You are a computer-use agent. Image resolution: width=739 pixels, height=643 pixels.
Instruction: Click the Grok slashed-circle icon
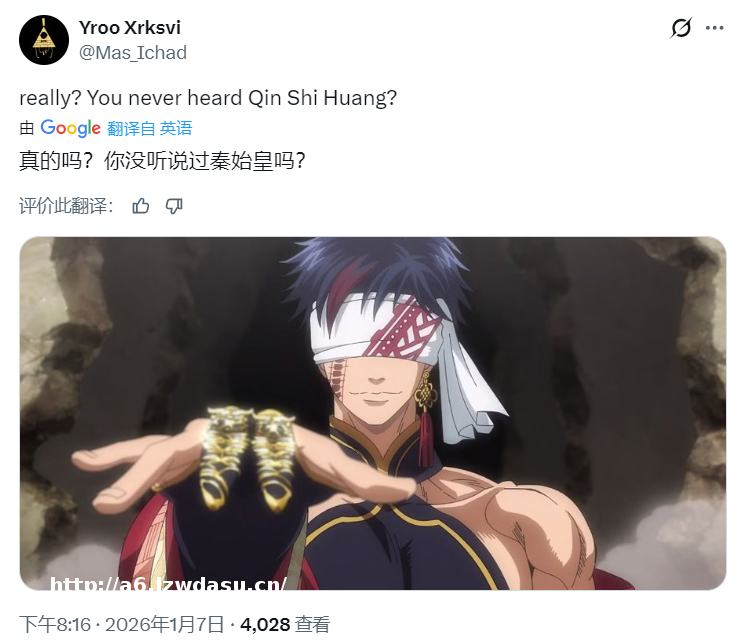(x=681, y=28)
